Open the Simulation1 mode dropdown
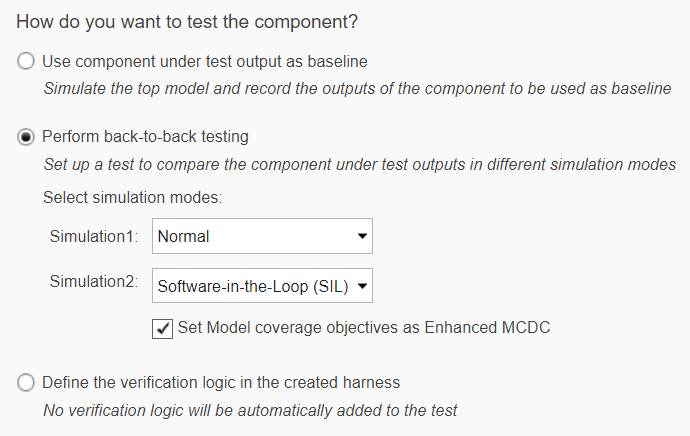Image resolution: width=690 pixels, height=436 pixels. click(262, 237)
